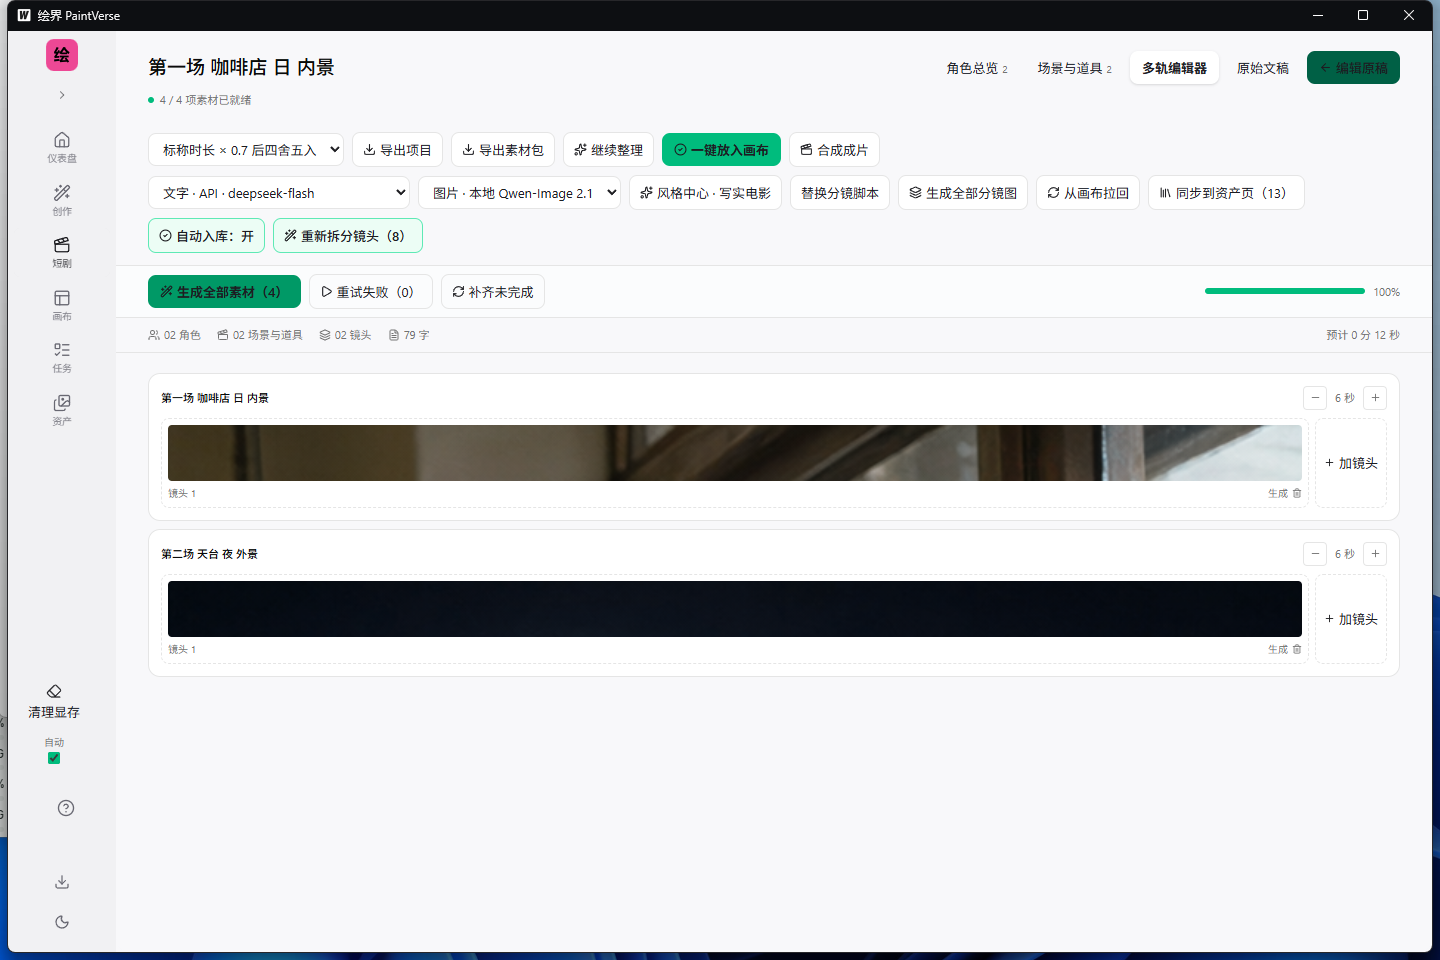Toggle dark mode with the moon icon
This screenshot has height=960, width=1440.
click(x=62, y=922)
